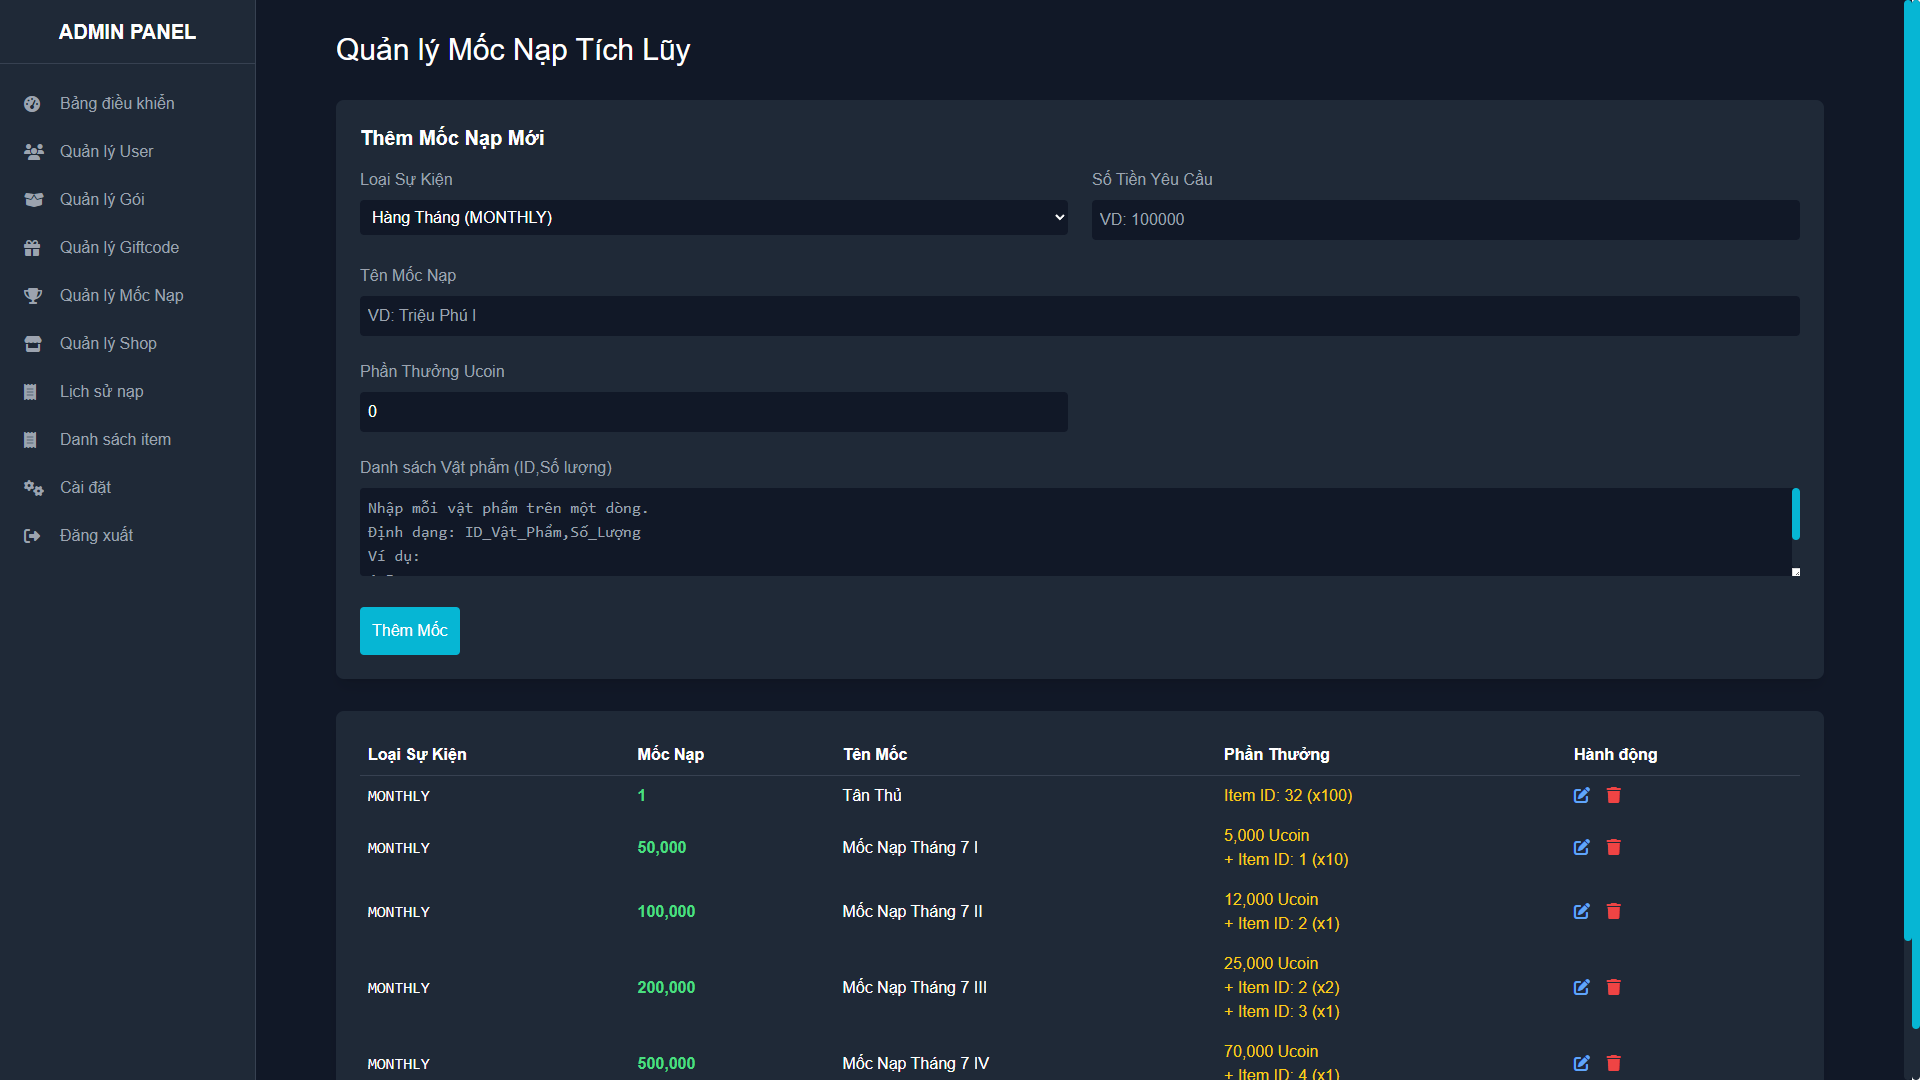The height and width of the screenshot is (1080, 1920).
Task: Click the gears icon beside Cài đặt
Action: [33, 488]
